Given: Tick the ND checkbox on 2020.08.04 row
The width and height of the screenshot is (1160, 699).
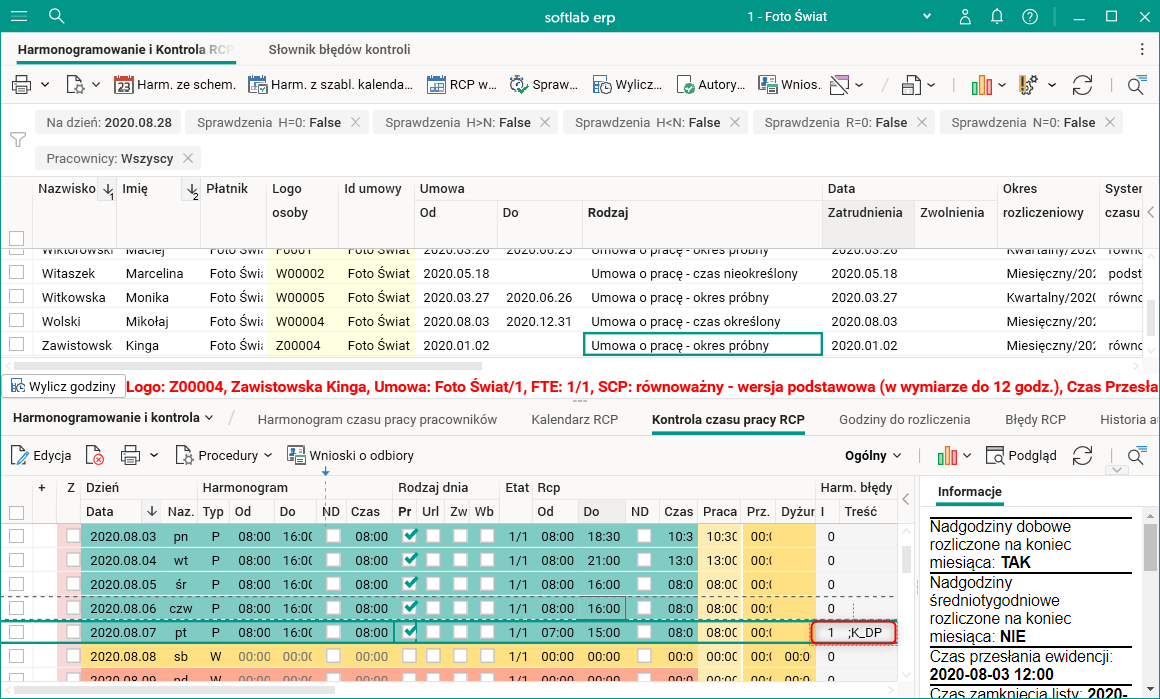Looking at the screenshot, I should coord(333,560).
